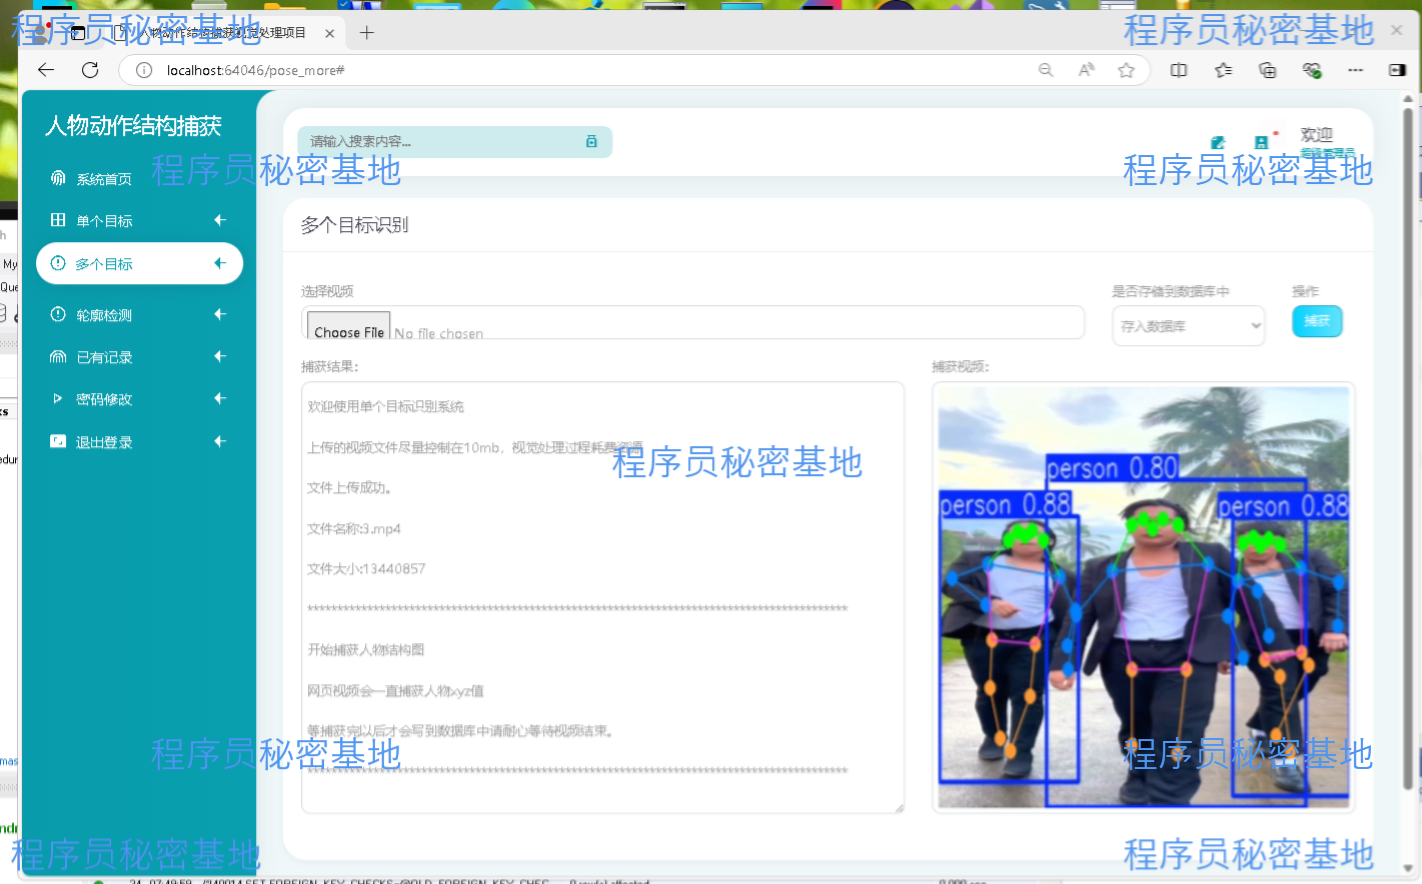Image resolution: width=1422 pixels, height=884 pixels.
Task: Click the 文件上传成功 line
Action: click(x=350, y=488)
